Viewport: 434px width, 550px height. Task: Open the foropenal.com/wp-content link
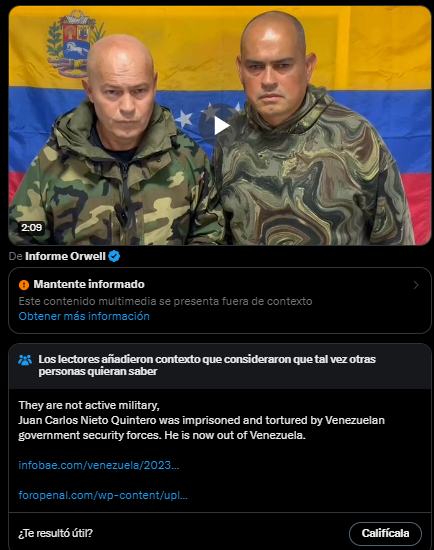click(103, 495)
